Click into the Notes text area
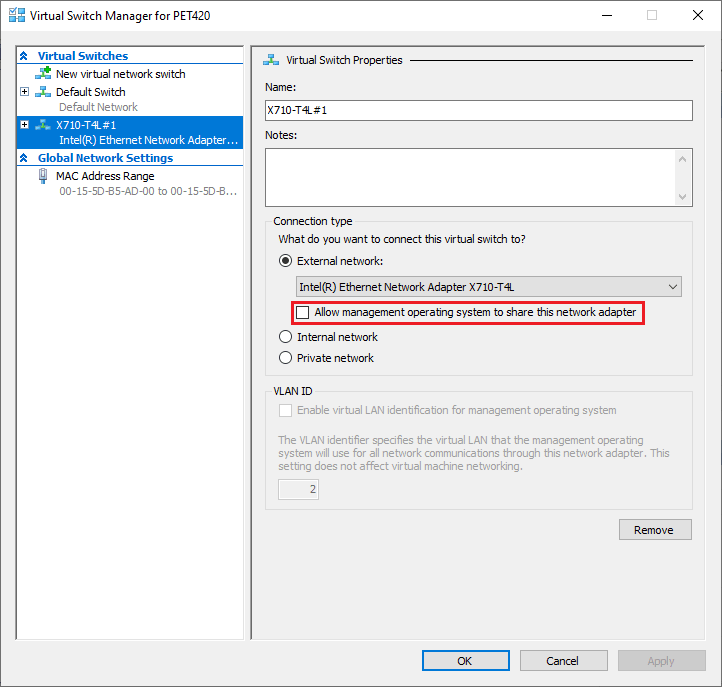722x687 pixels. point(470,177)
